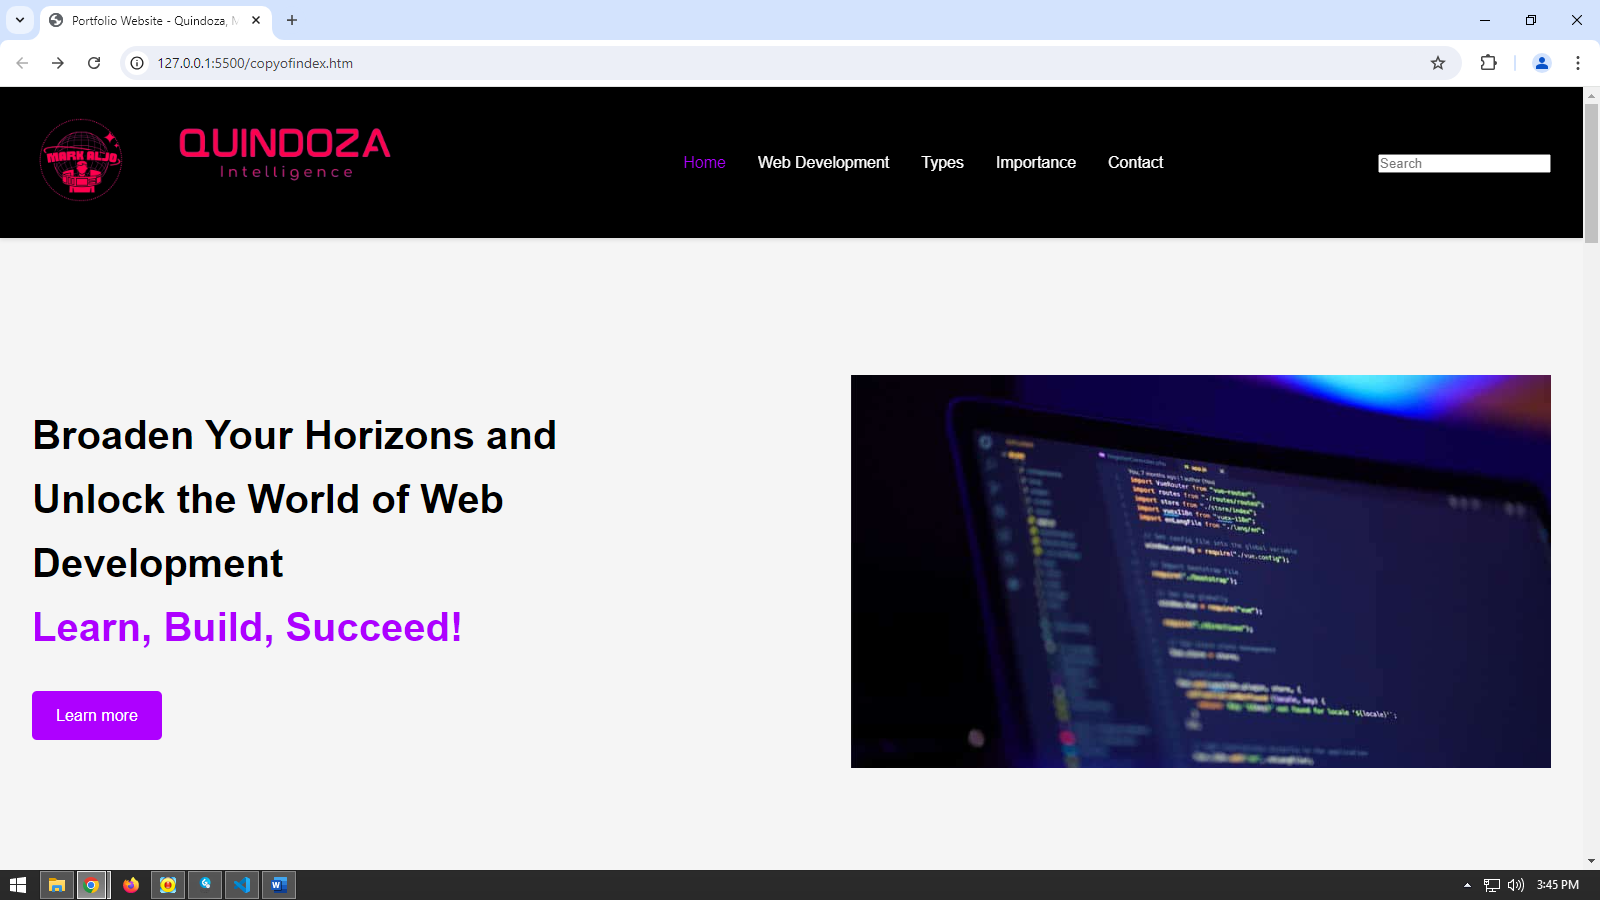Open the Chrome profile icon
The height and width of the screenshot is (900, 1600).
pos(1541,62)
